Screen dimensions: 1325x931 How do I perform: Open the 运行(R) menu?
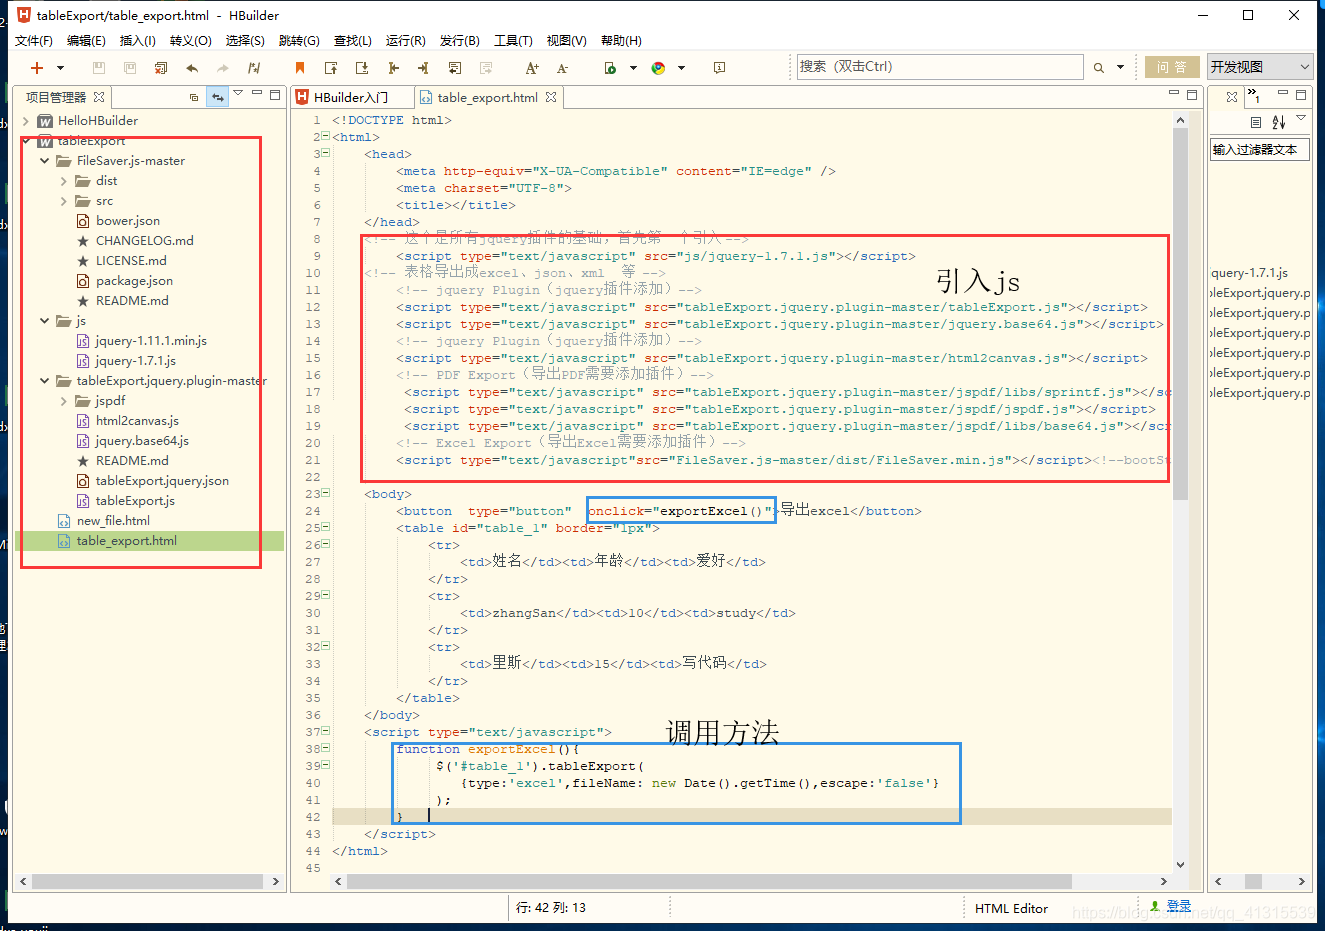(x=406, y=41)
